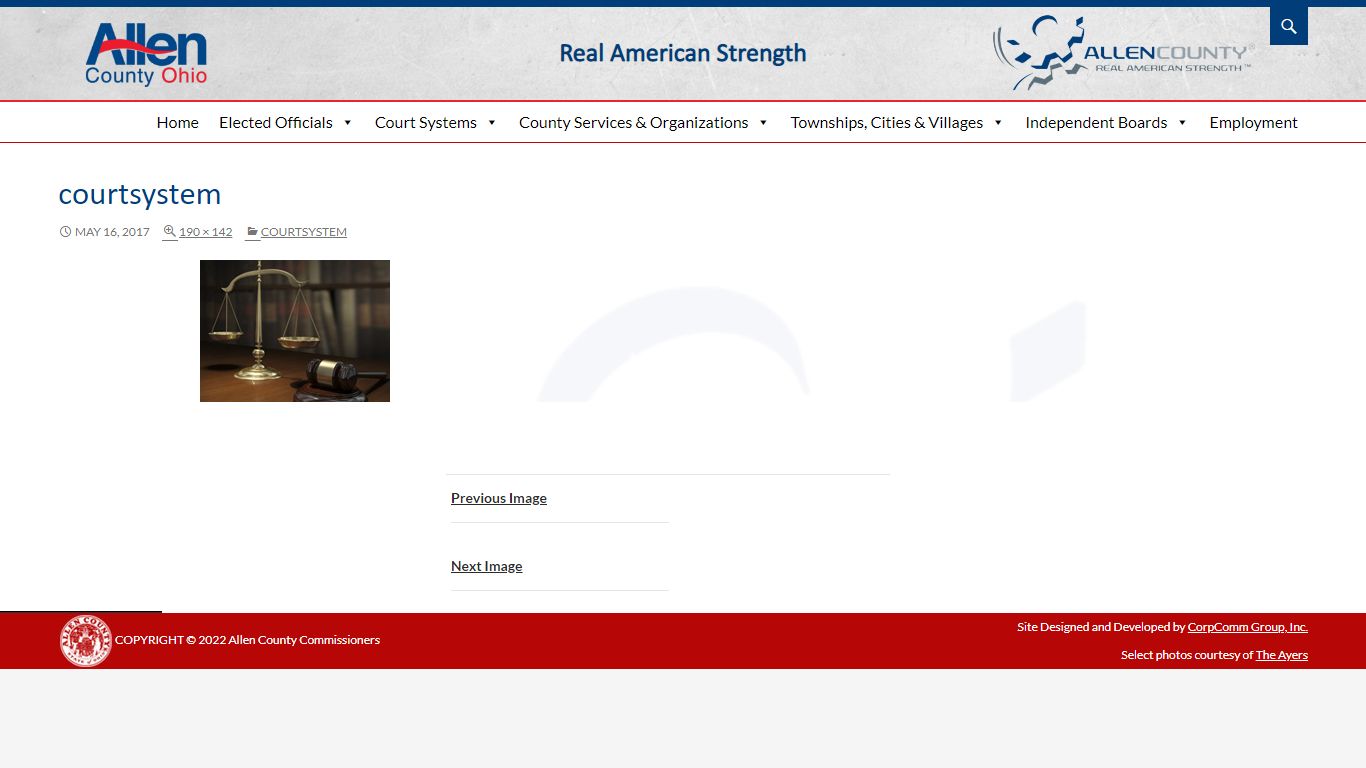
Task: Click the zoom icon beside 190 × 142
Action: pyautogui.click(x=169, y=231)
